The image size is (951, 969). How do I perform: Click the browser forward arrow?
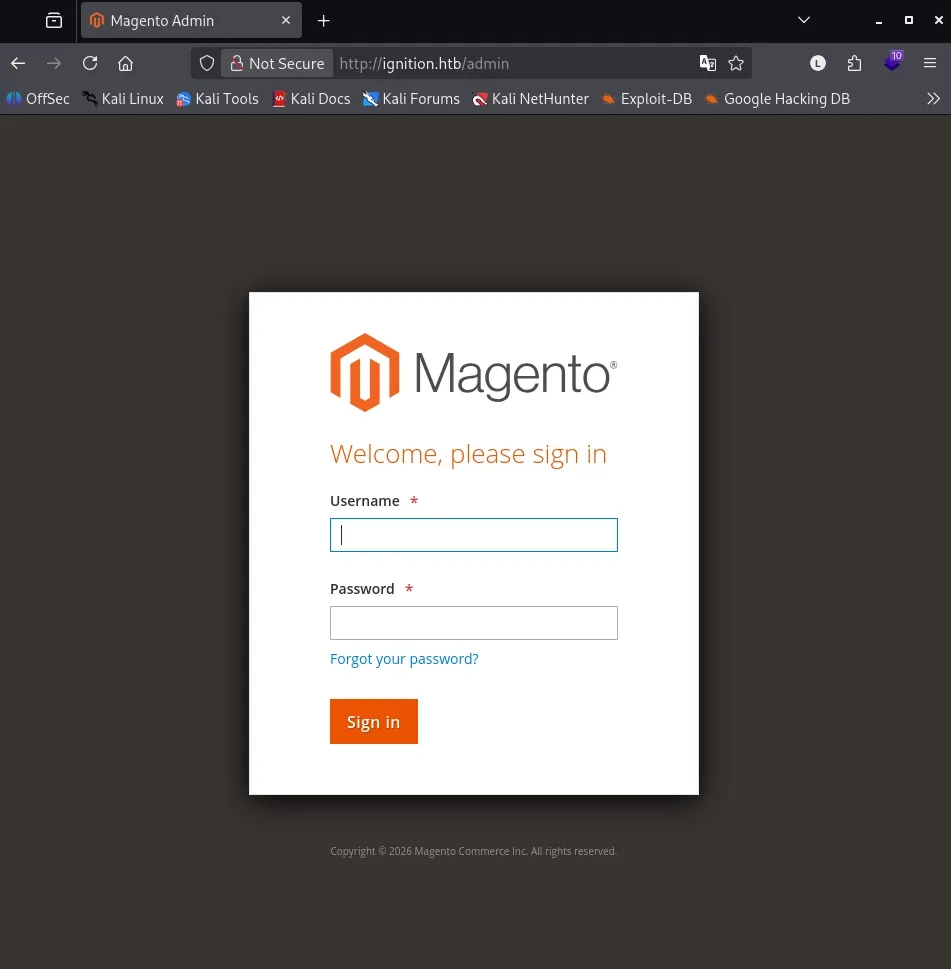[x=54, y=63]
